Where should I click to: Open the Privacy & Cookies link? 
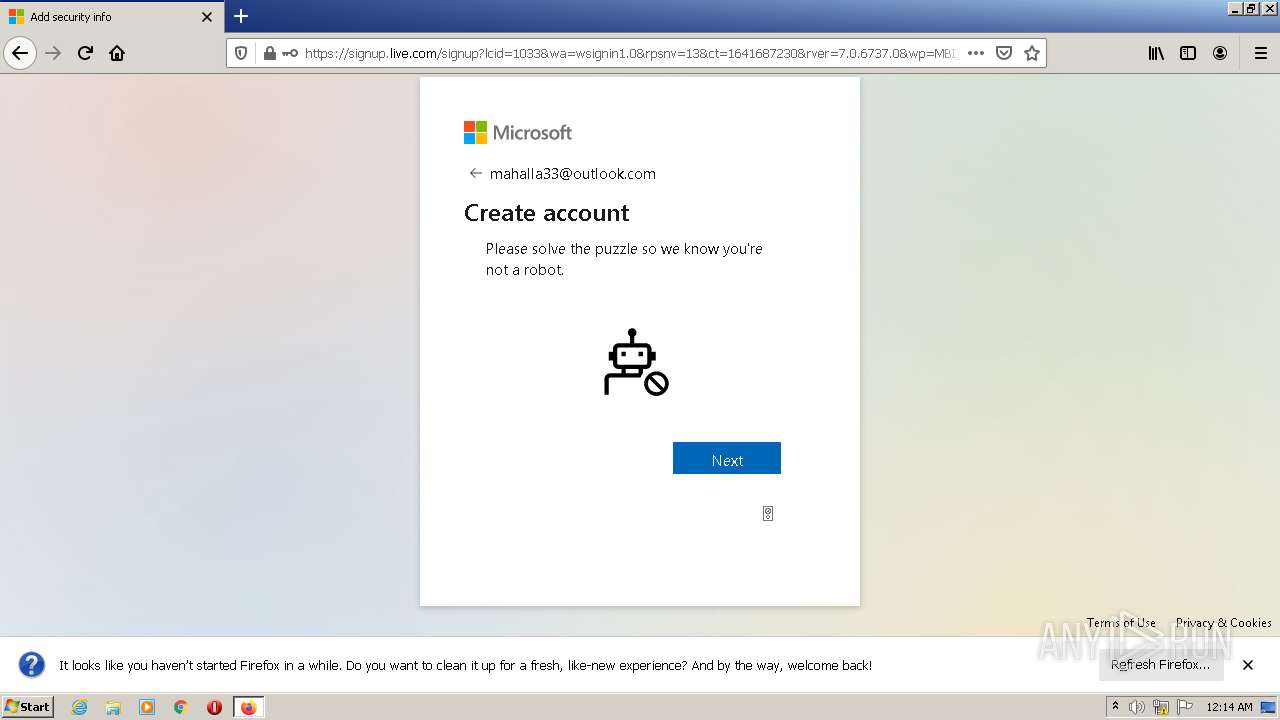(1224, 622)
